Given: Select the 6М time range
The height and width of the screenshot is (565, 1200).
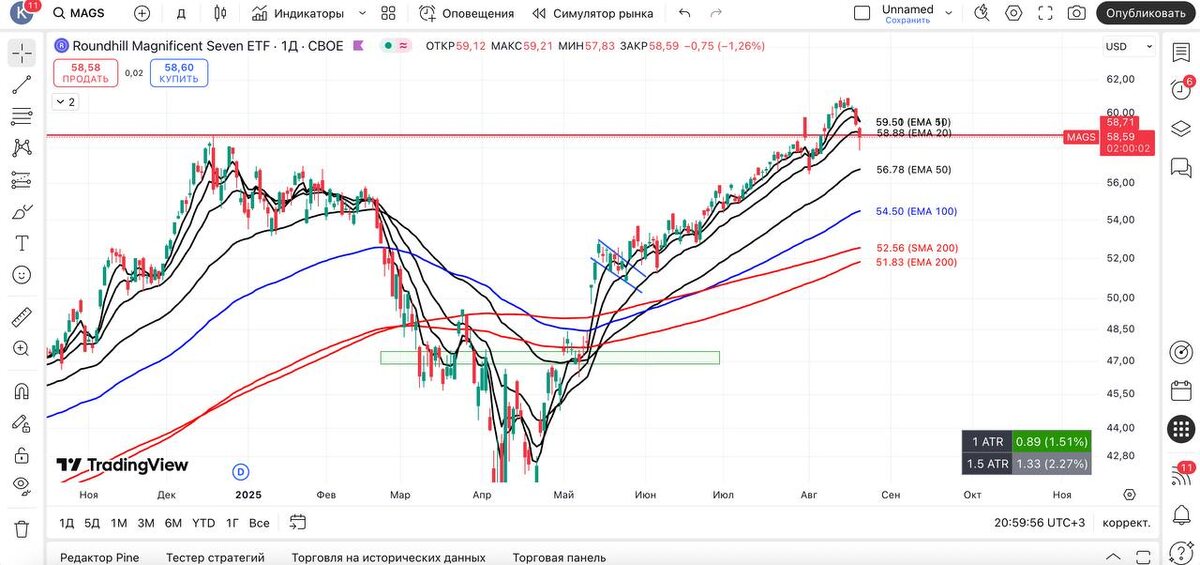Looking at the screenshot, I should click(x=173, y=522).
